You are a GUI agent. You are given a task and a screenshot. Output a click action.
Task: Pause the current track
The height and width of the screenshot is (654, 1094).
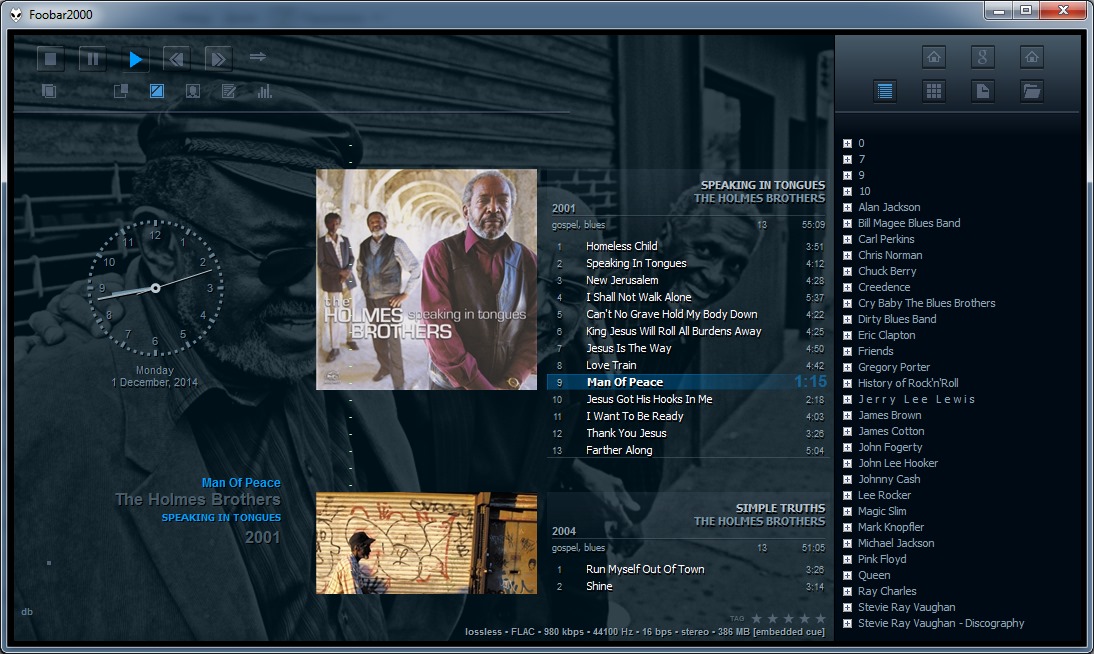93,59
